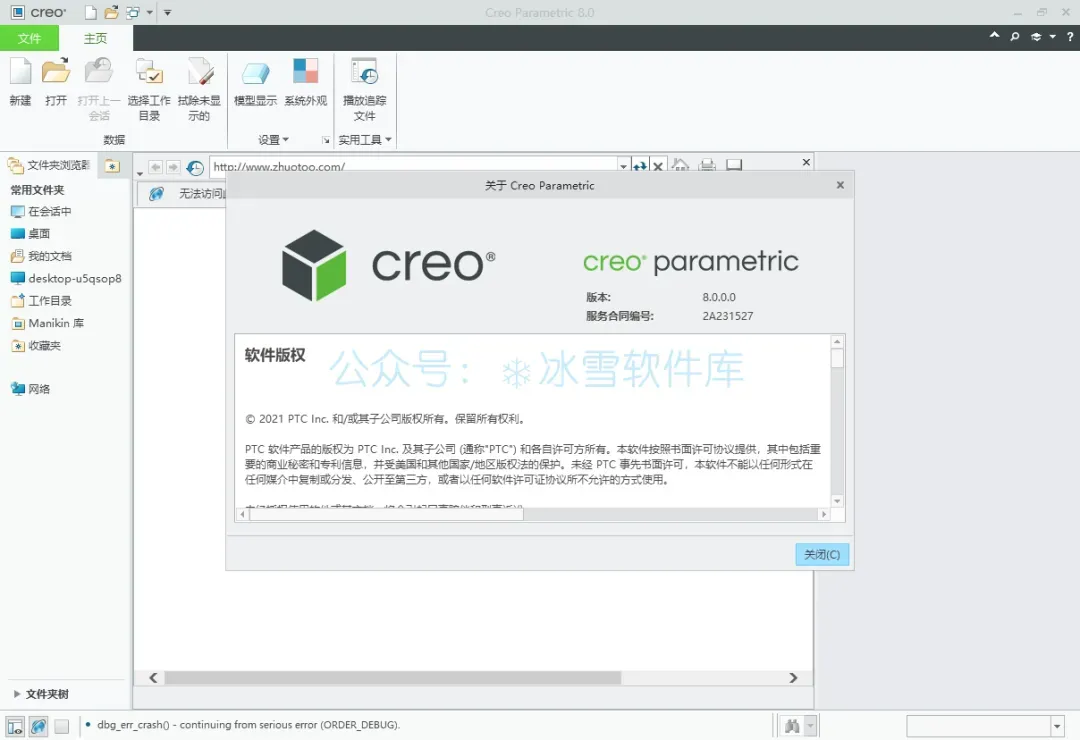This screenshot has height=740, width=1080.
Task: Click the quick-access windows switch icon
Action: click(x=132, y=12)
